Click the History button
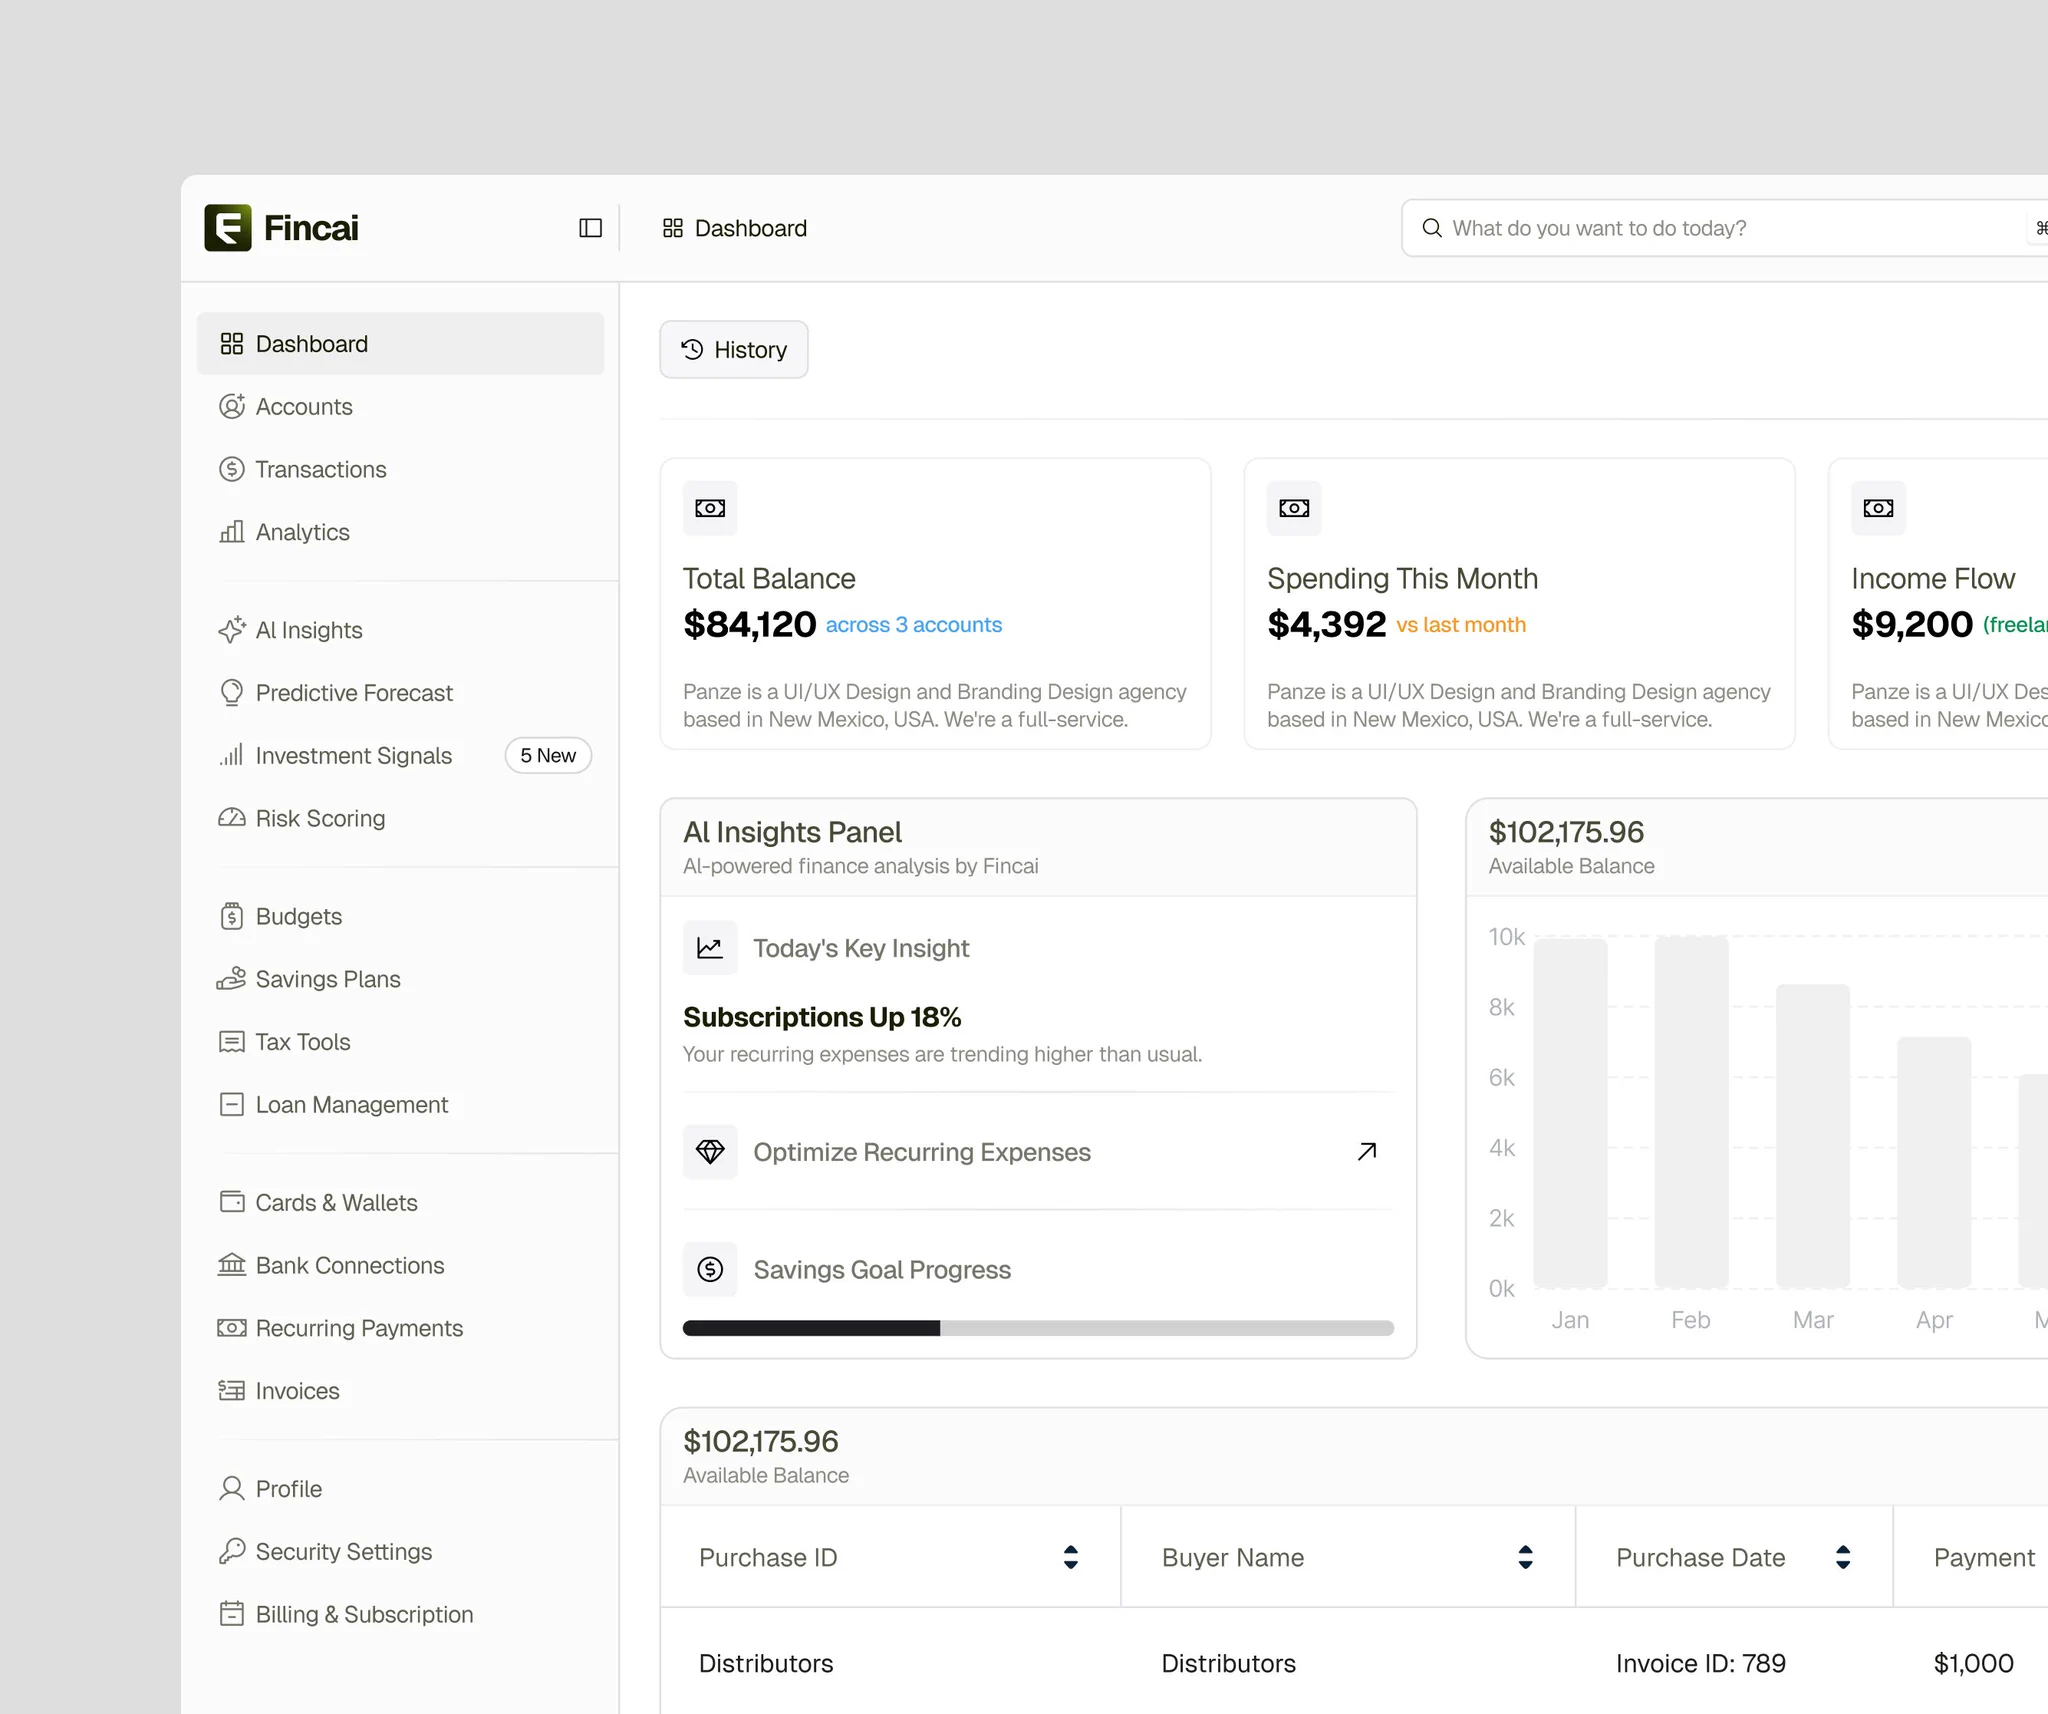2048x1714 pixels. 734,350
